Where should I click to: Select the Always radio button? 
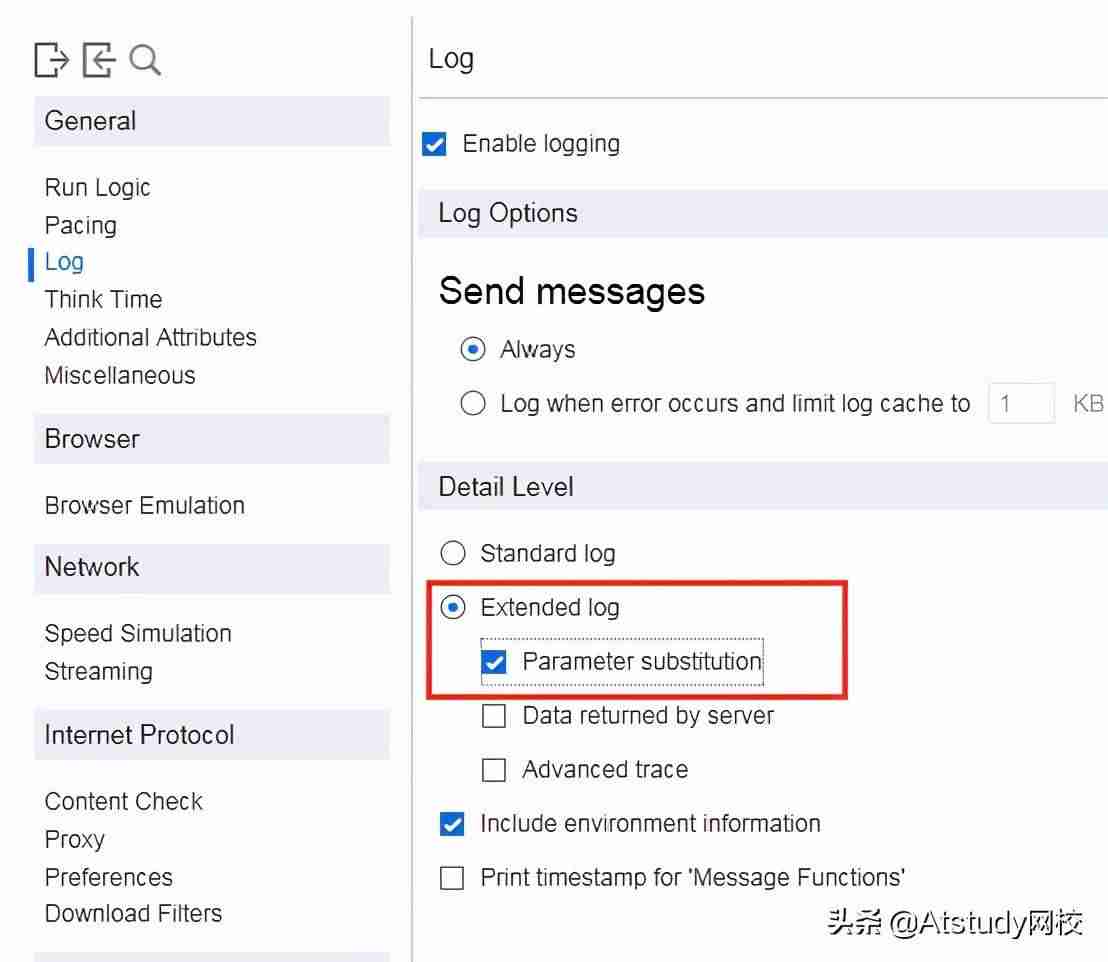473,349
